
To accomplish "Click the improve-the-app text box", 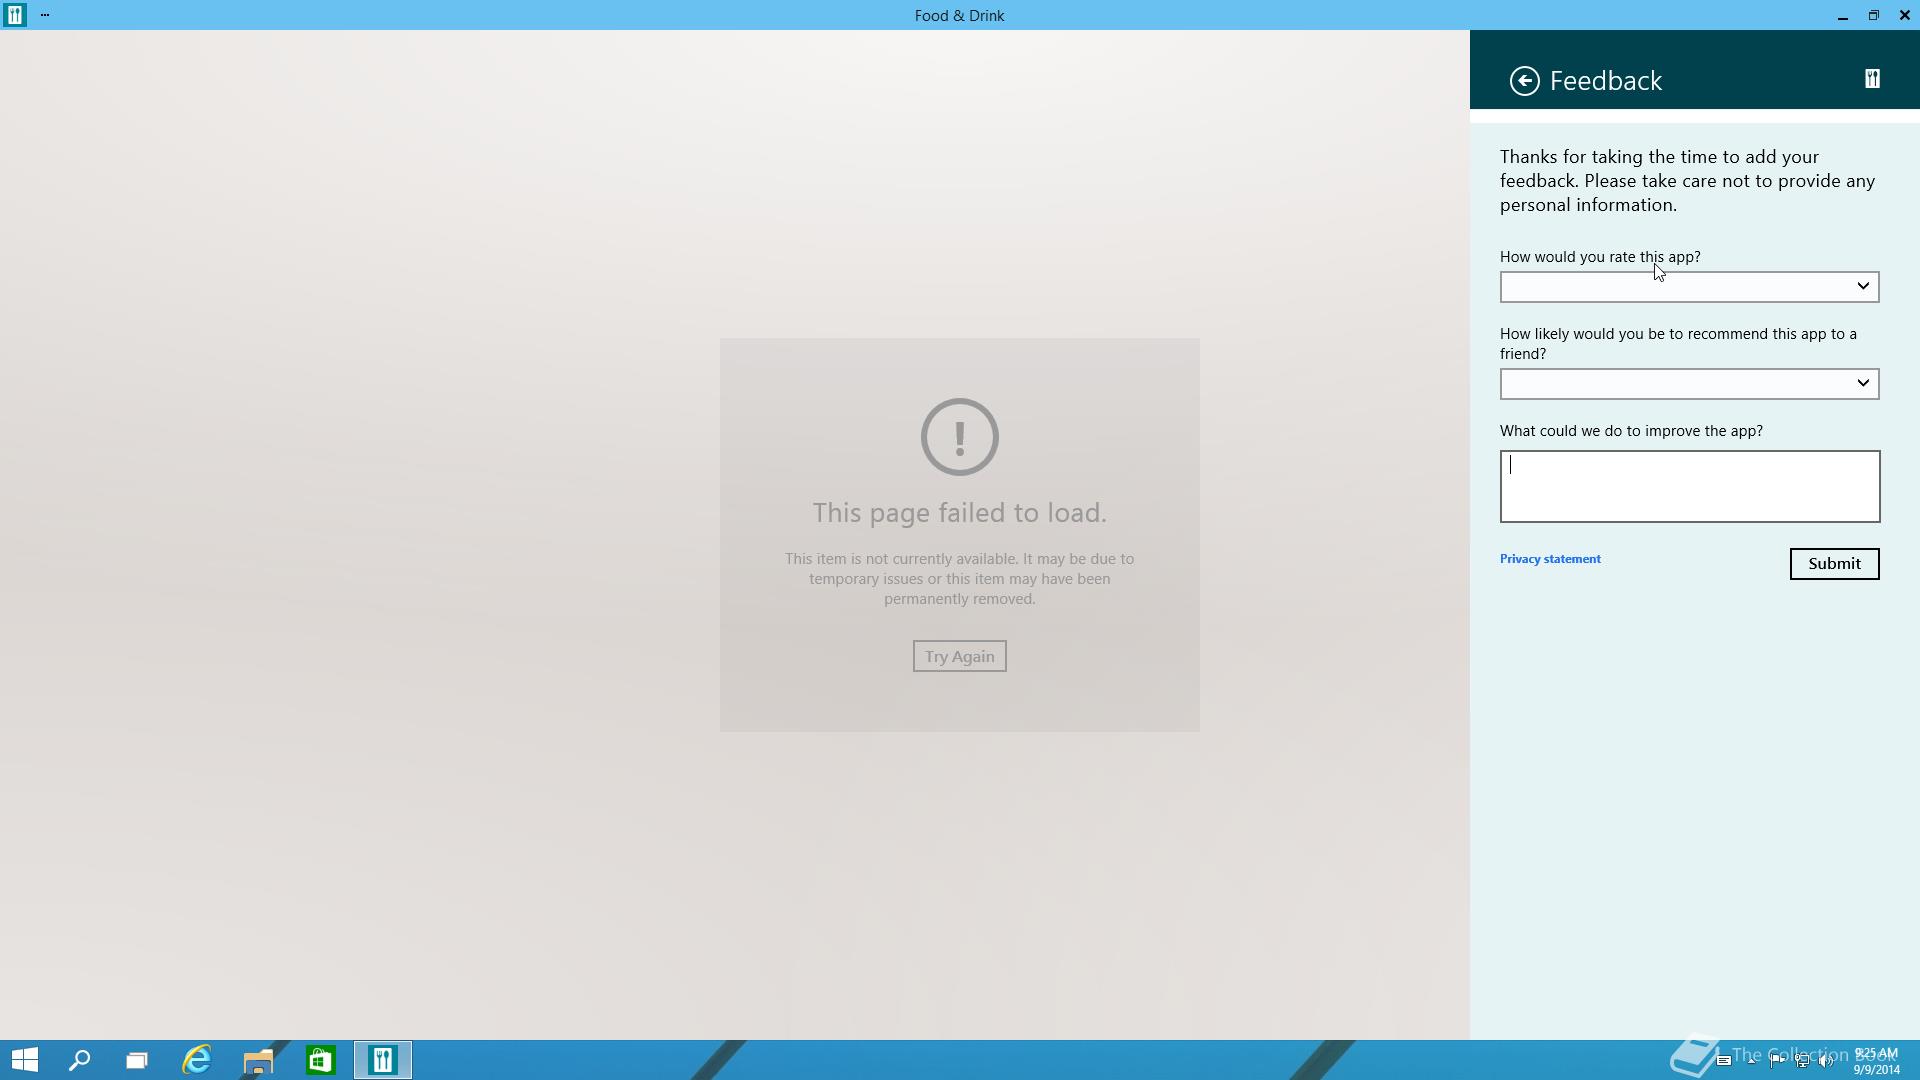I will (x=1689, y=486).
